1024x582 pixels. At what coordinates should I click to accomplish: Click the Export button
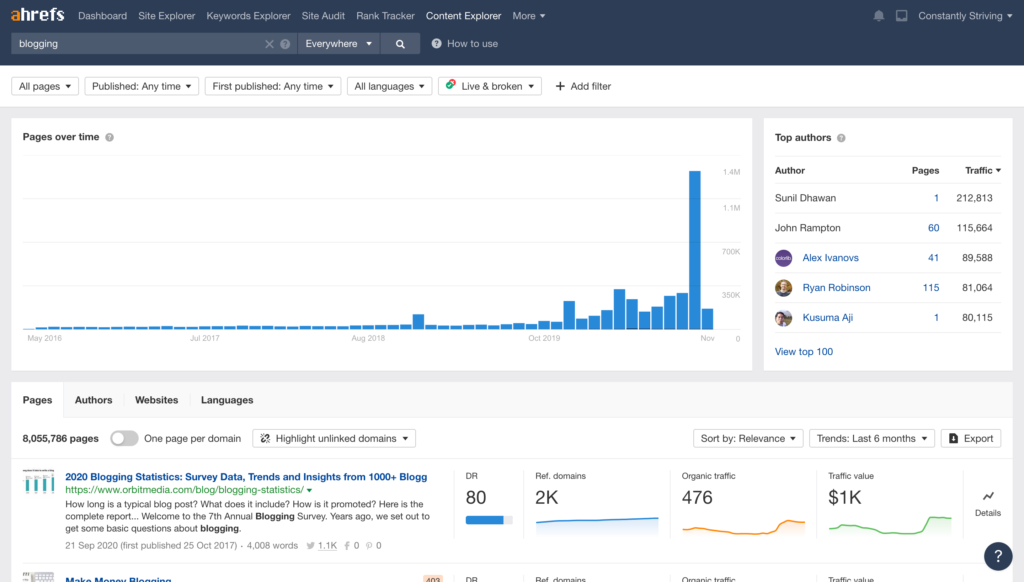pos(970,438)
